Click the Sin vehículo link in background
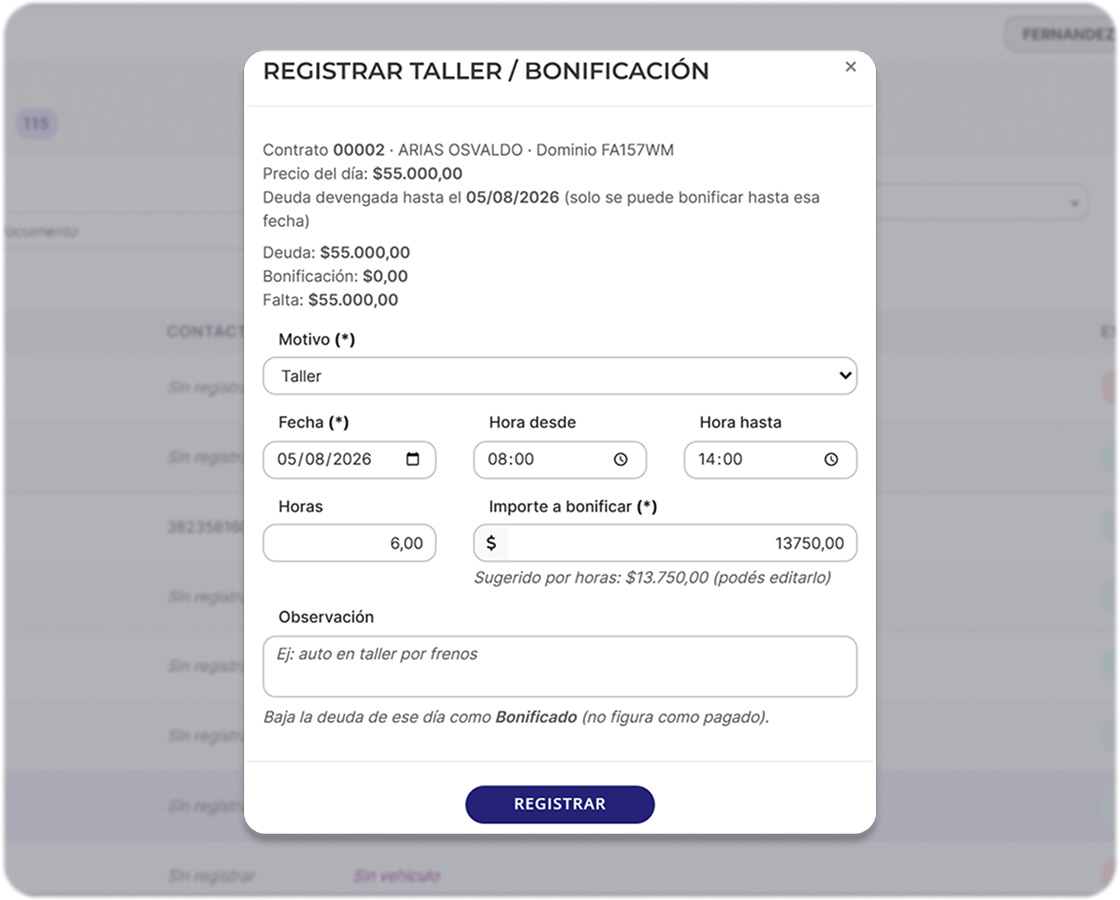The width and height of the screenshot is (1120, 900). point(396,876)
